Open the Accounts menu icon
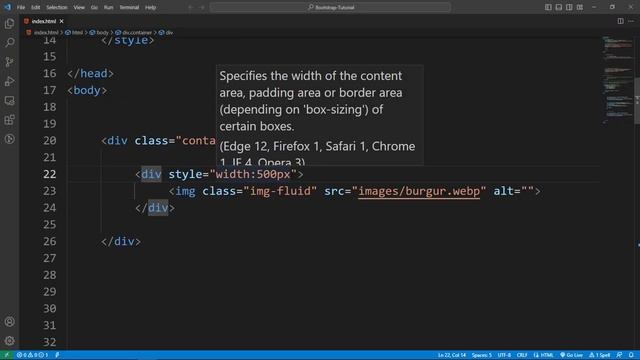 pyautogui.click(x=9, y=322)
